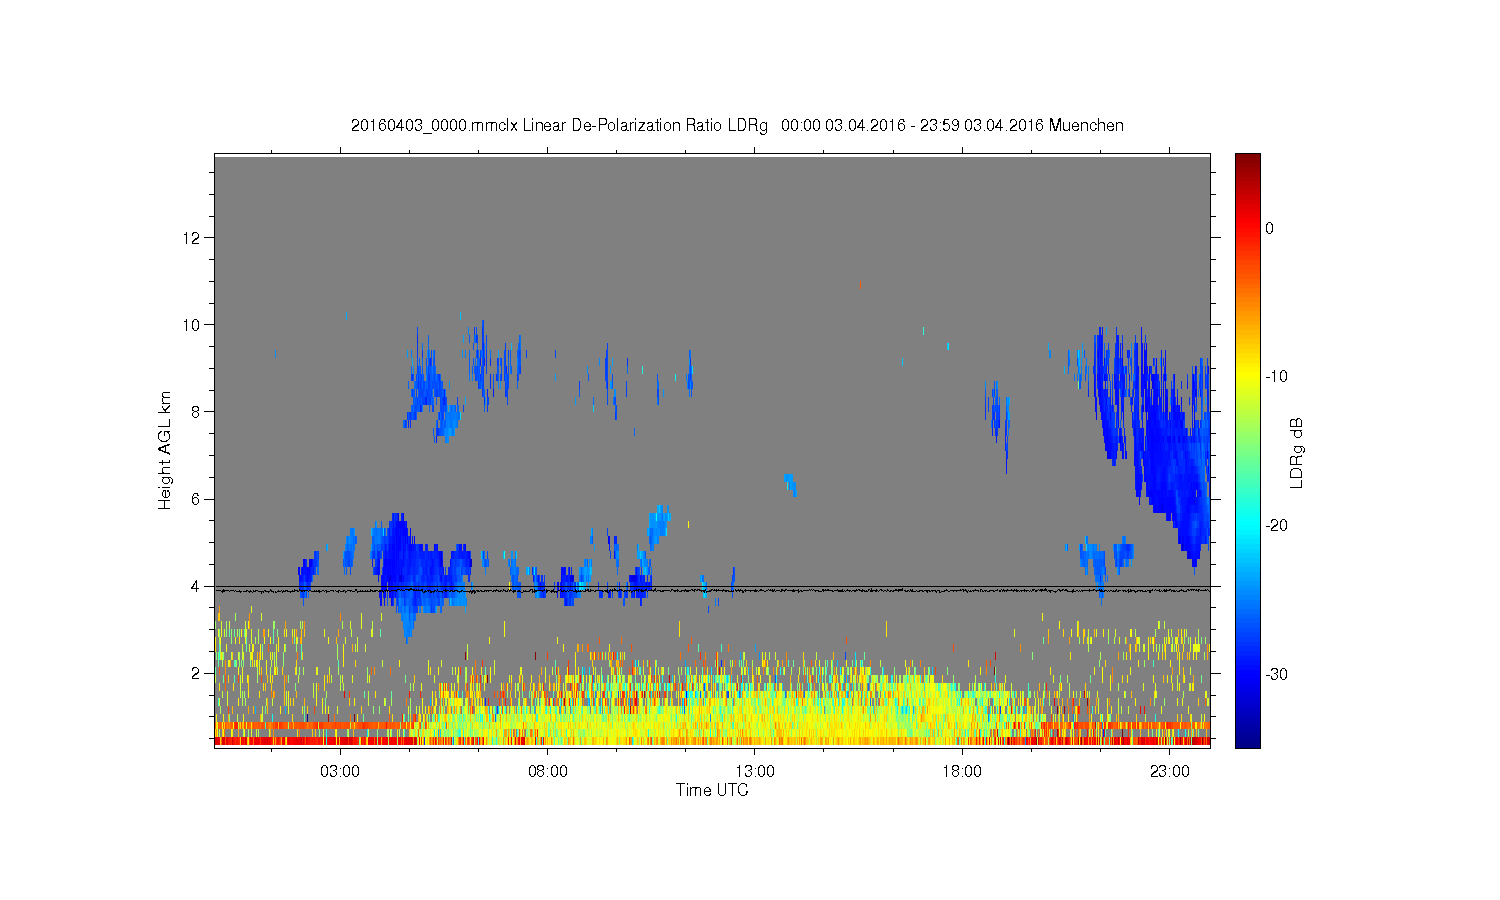The width and height of the screenshot is (1500, 900).
Task: Click the 13:00 time tick label
Action: point(755,772)
